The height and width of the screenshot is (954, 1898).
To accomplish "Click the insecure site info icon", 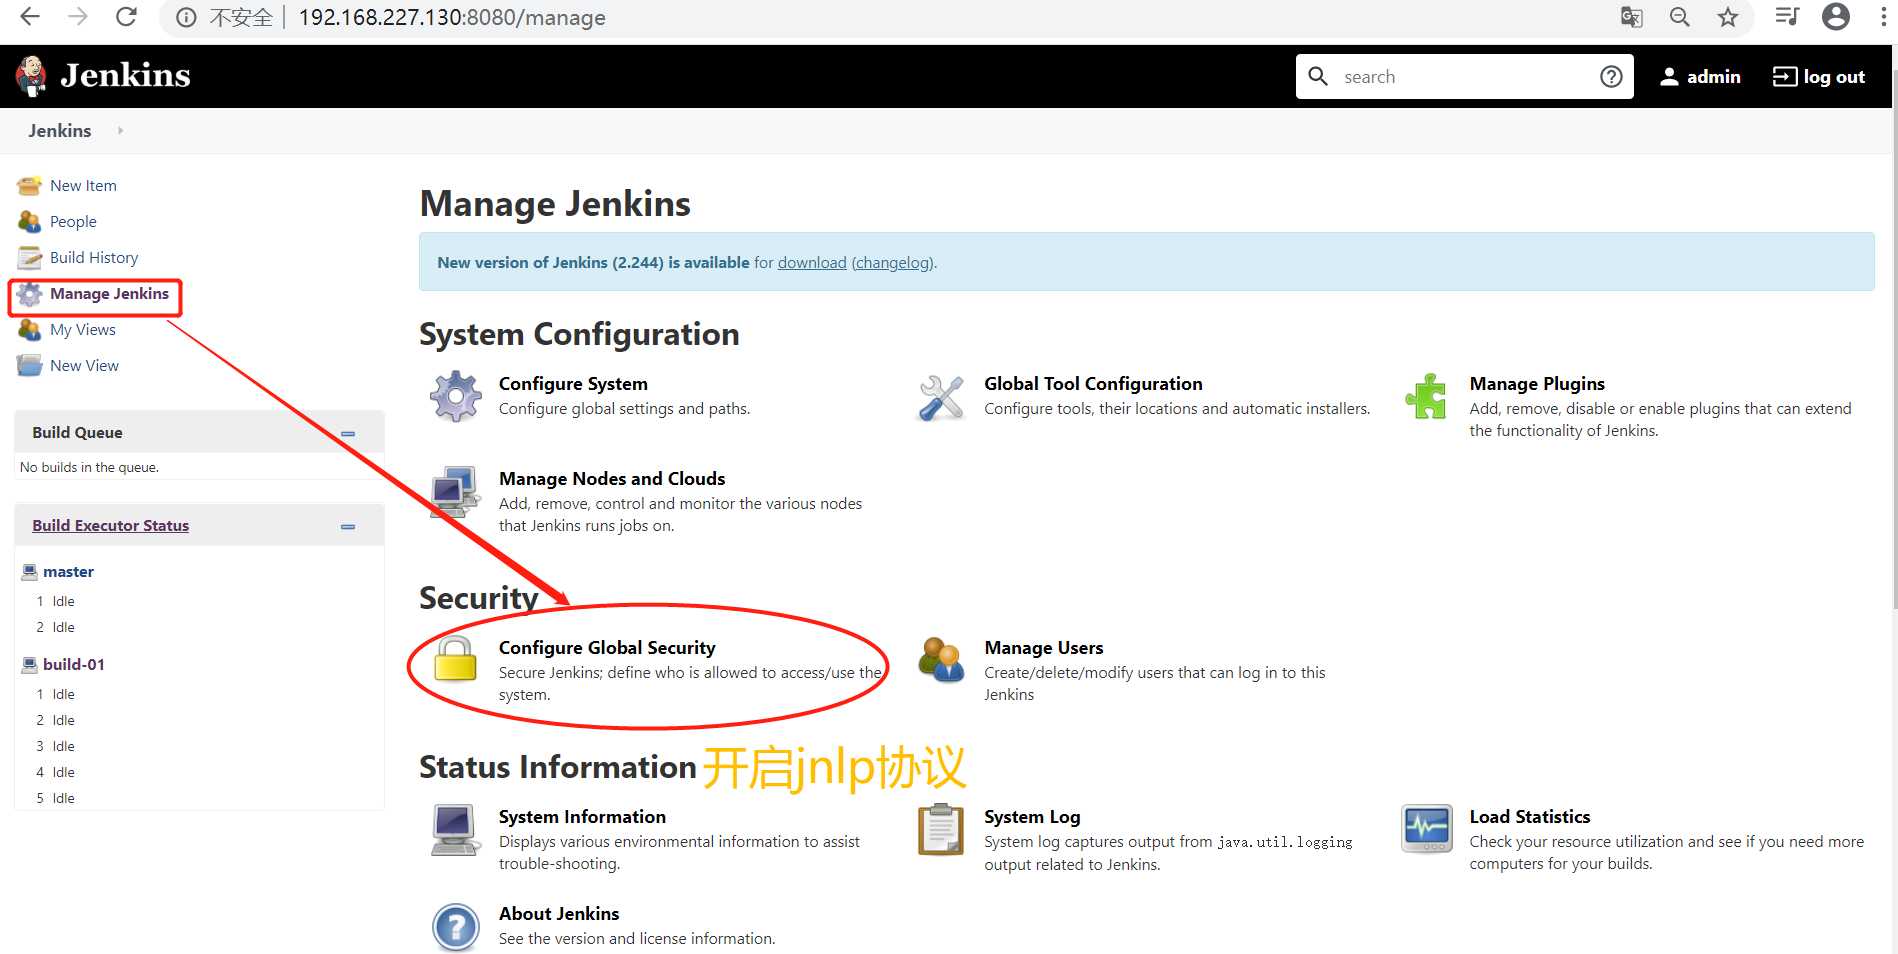I will pos(186,17).
